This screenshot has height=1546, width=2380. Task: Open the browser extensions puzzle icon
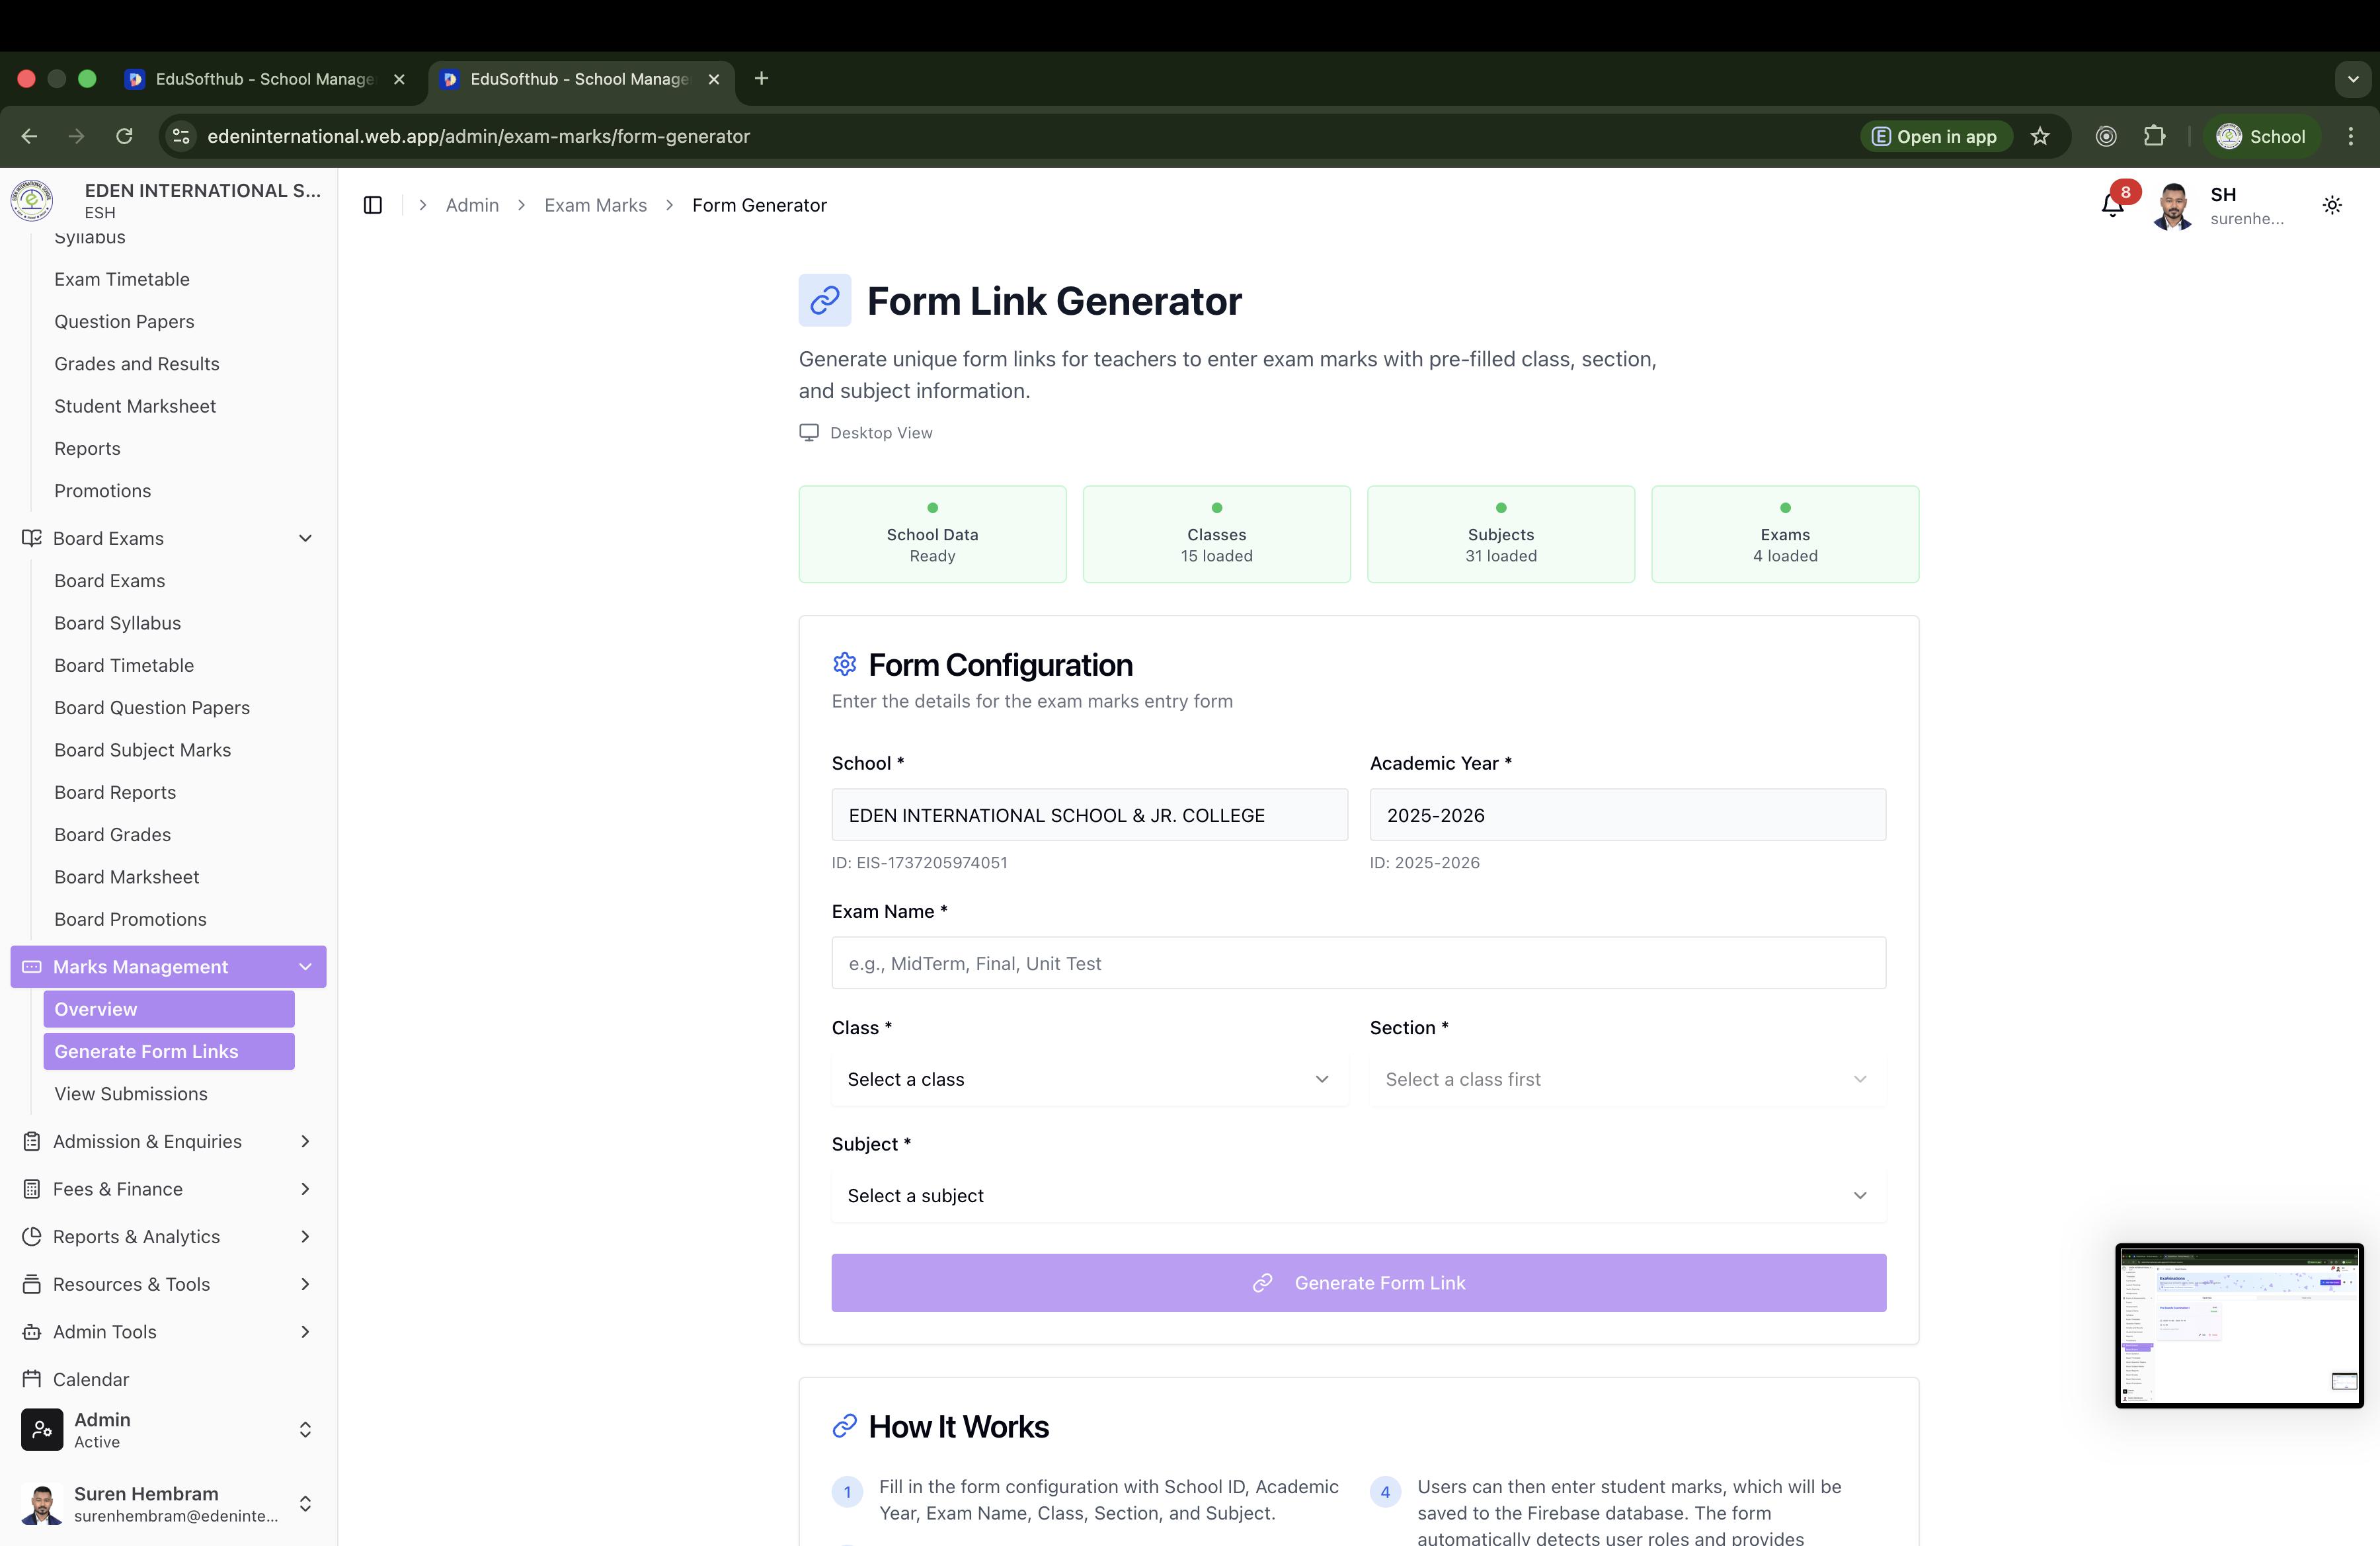tap(2154, 136)
